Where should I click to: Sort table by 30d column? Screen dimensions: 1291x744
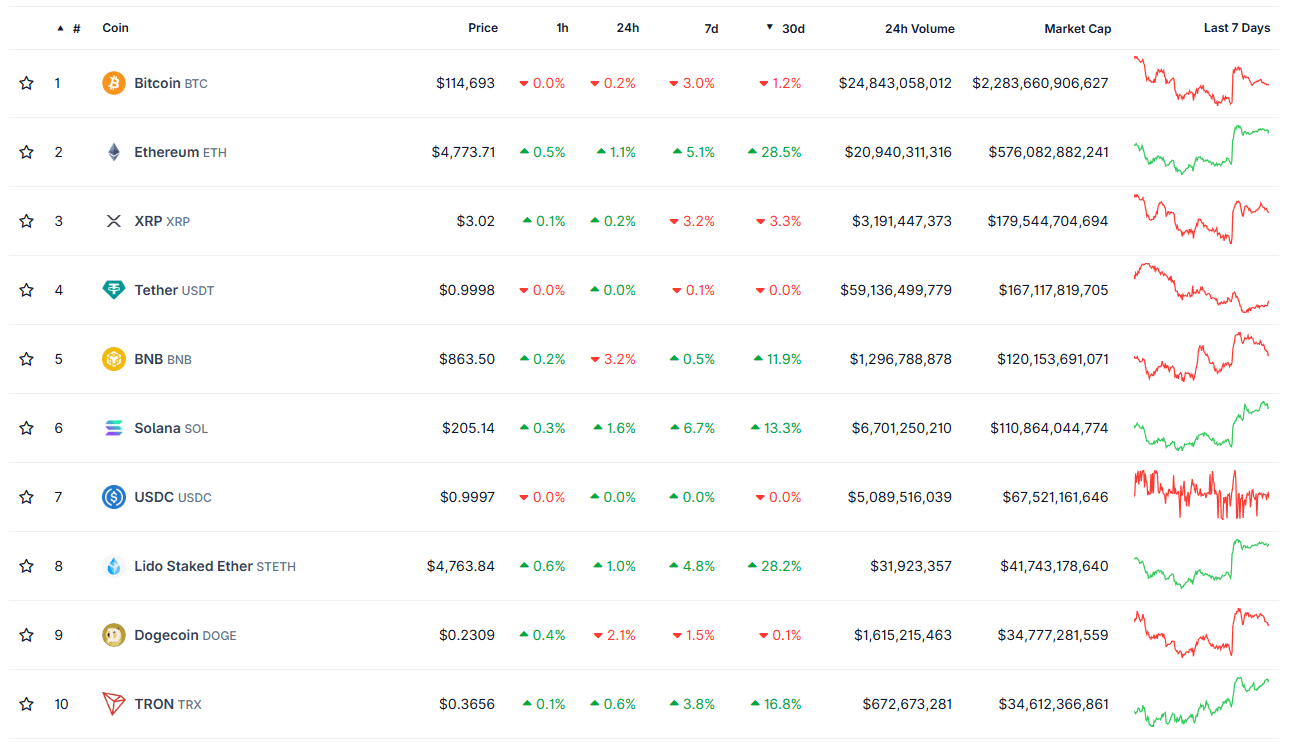(786, 28)
